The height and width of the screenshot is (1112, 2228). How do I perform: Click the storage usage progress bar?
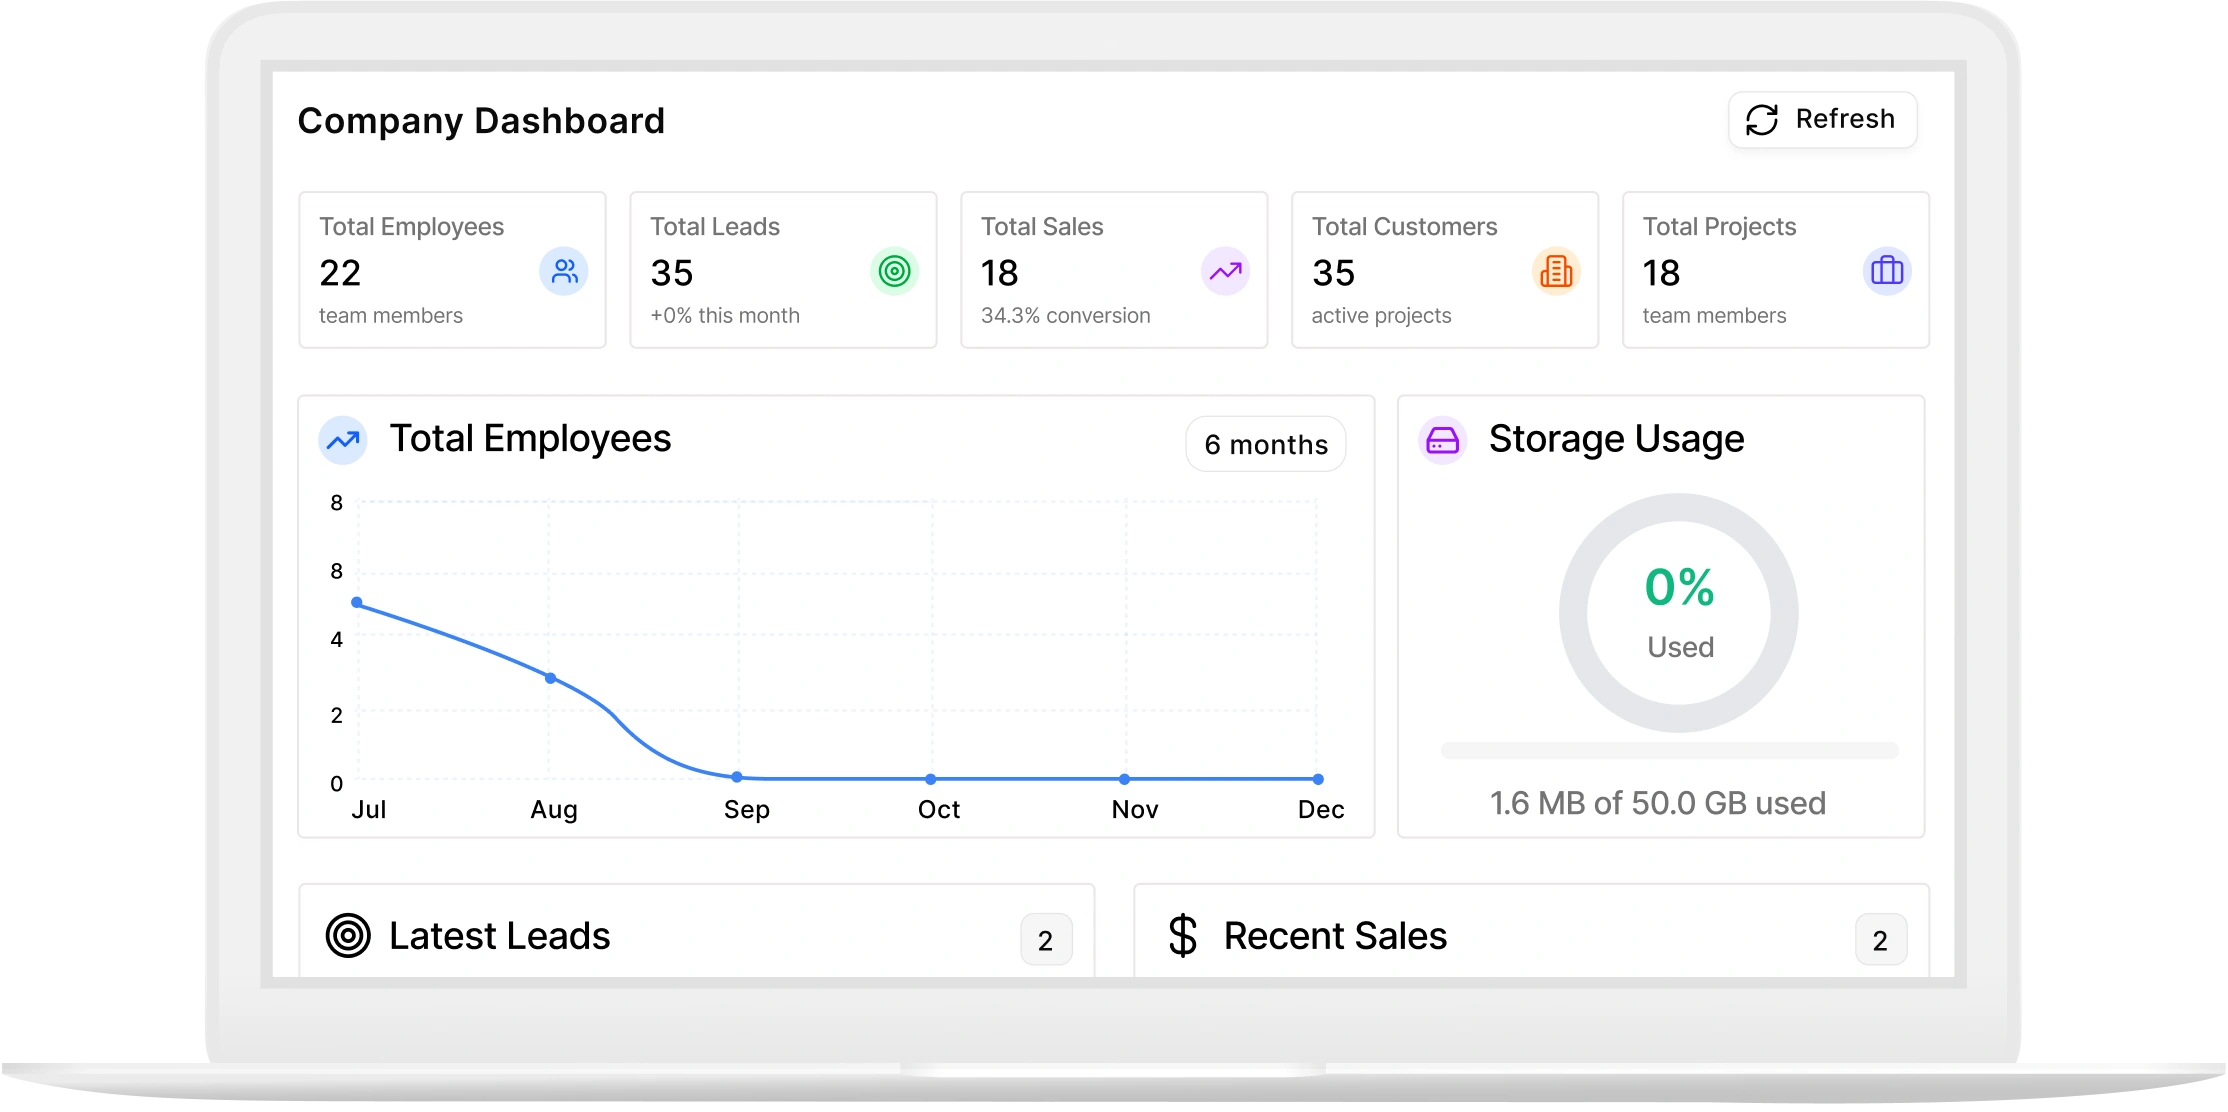point(1670,751)
